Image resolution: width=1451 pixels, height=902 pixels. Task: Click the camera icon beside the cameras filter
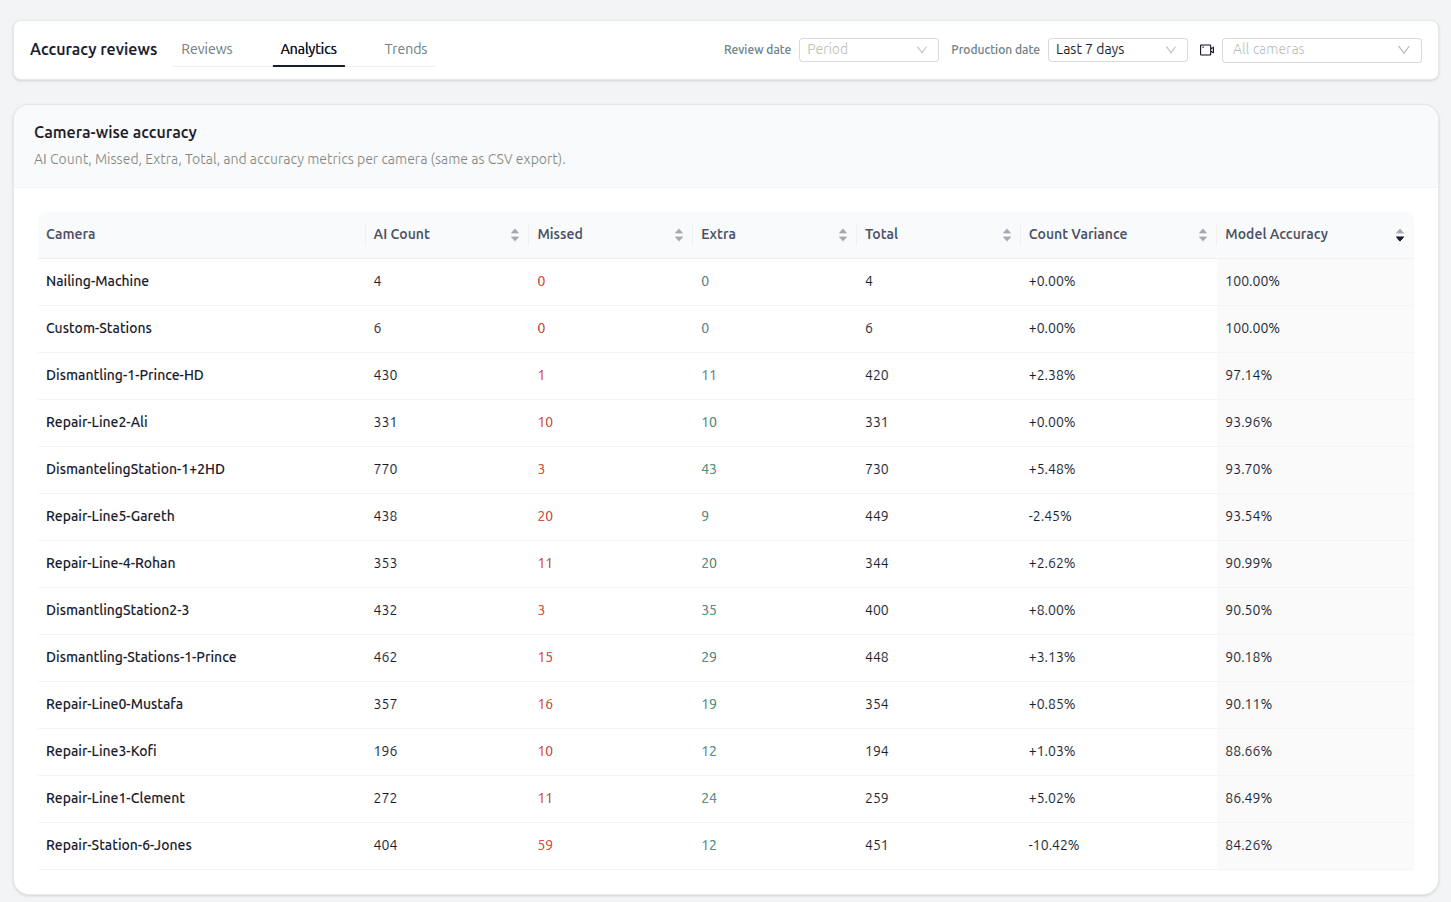pos(1206,48)
